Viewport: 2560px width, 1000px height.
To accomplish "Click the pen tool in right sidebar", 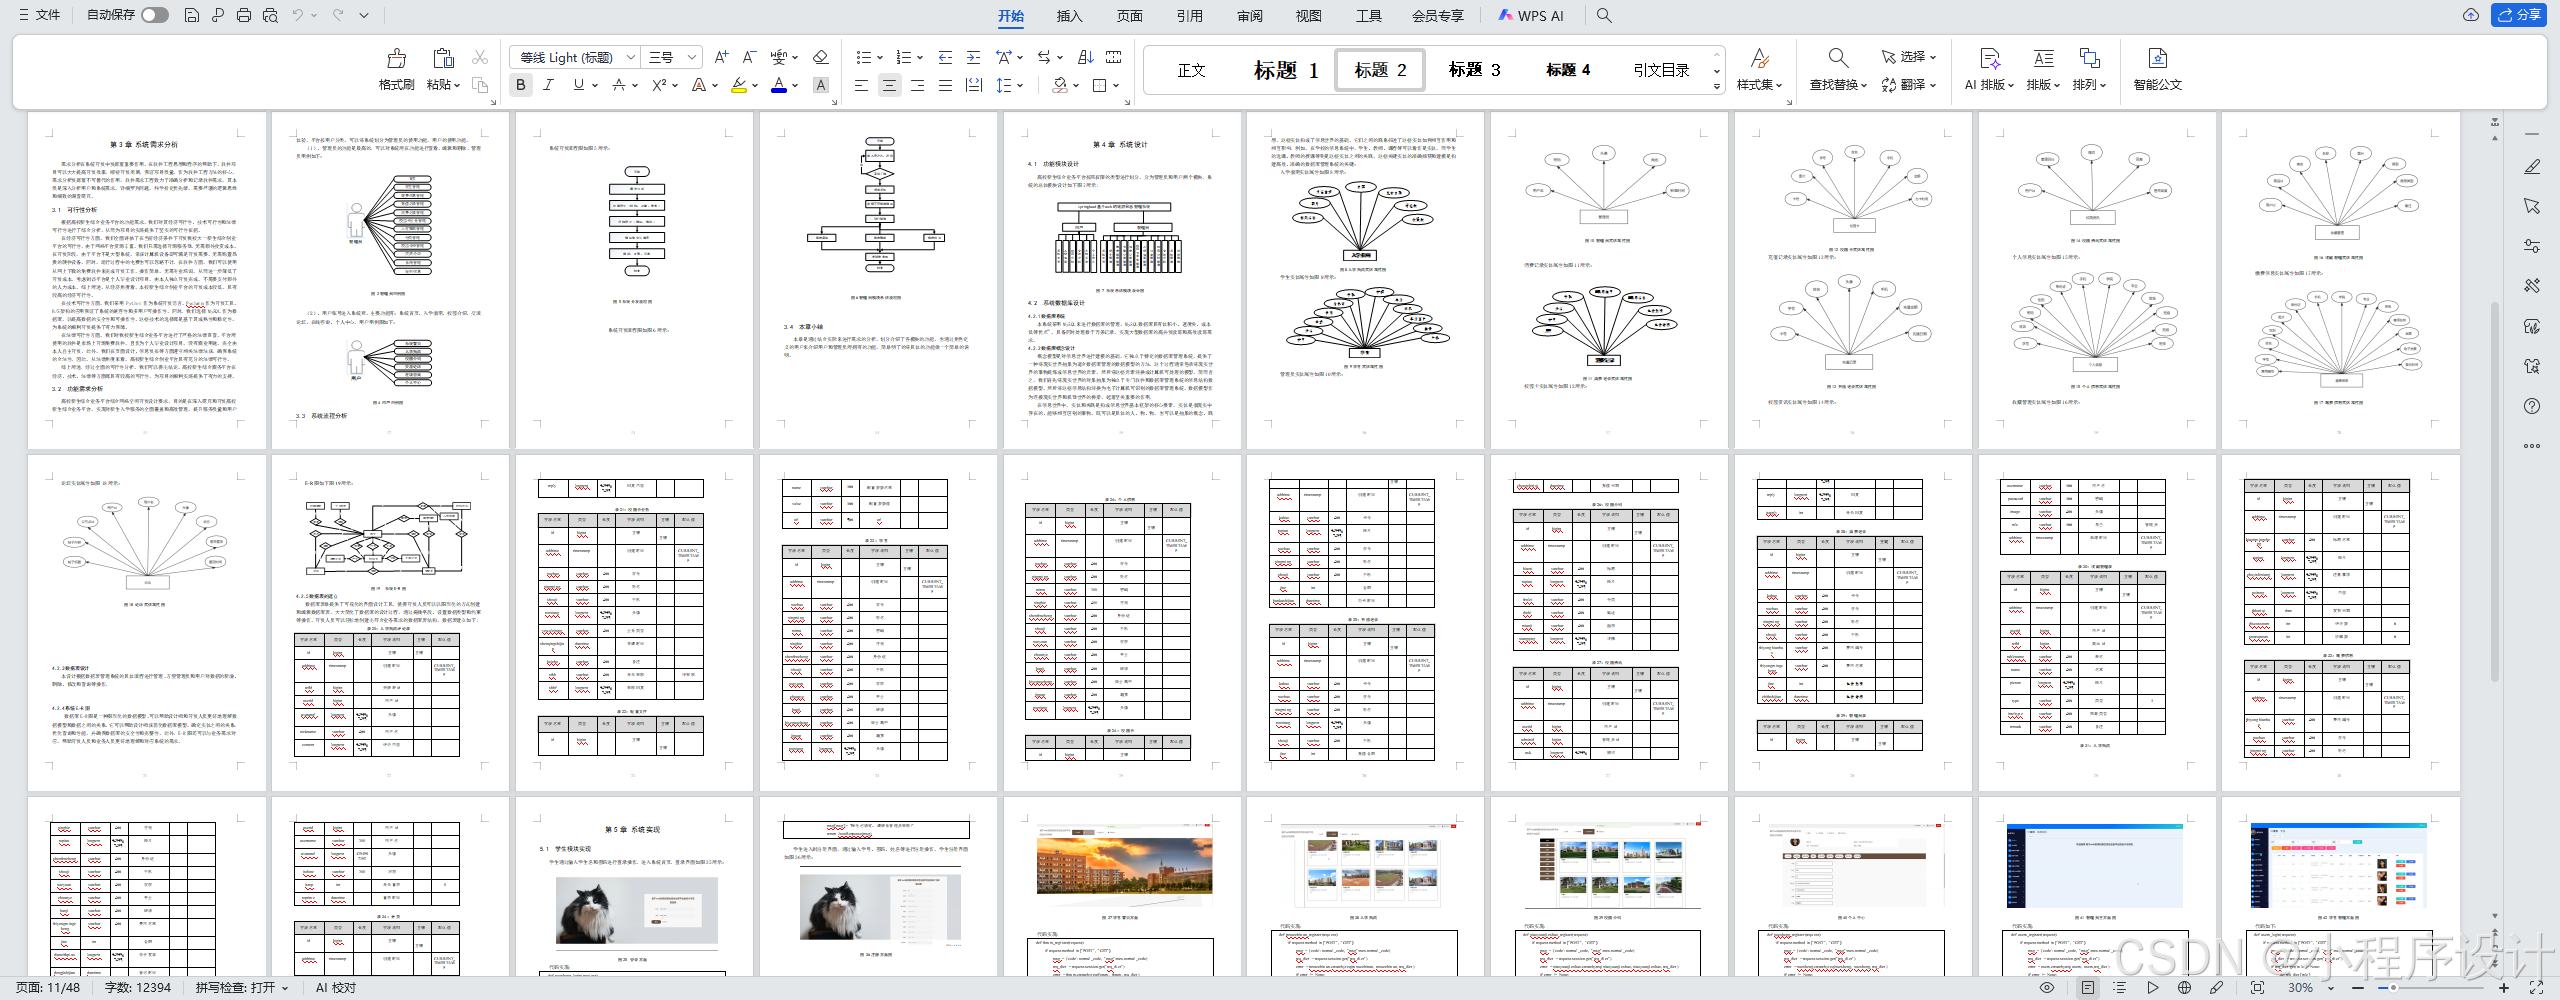I will [x=2532, y=166].
